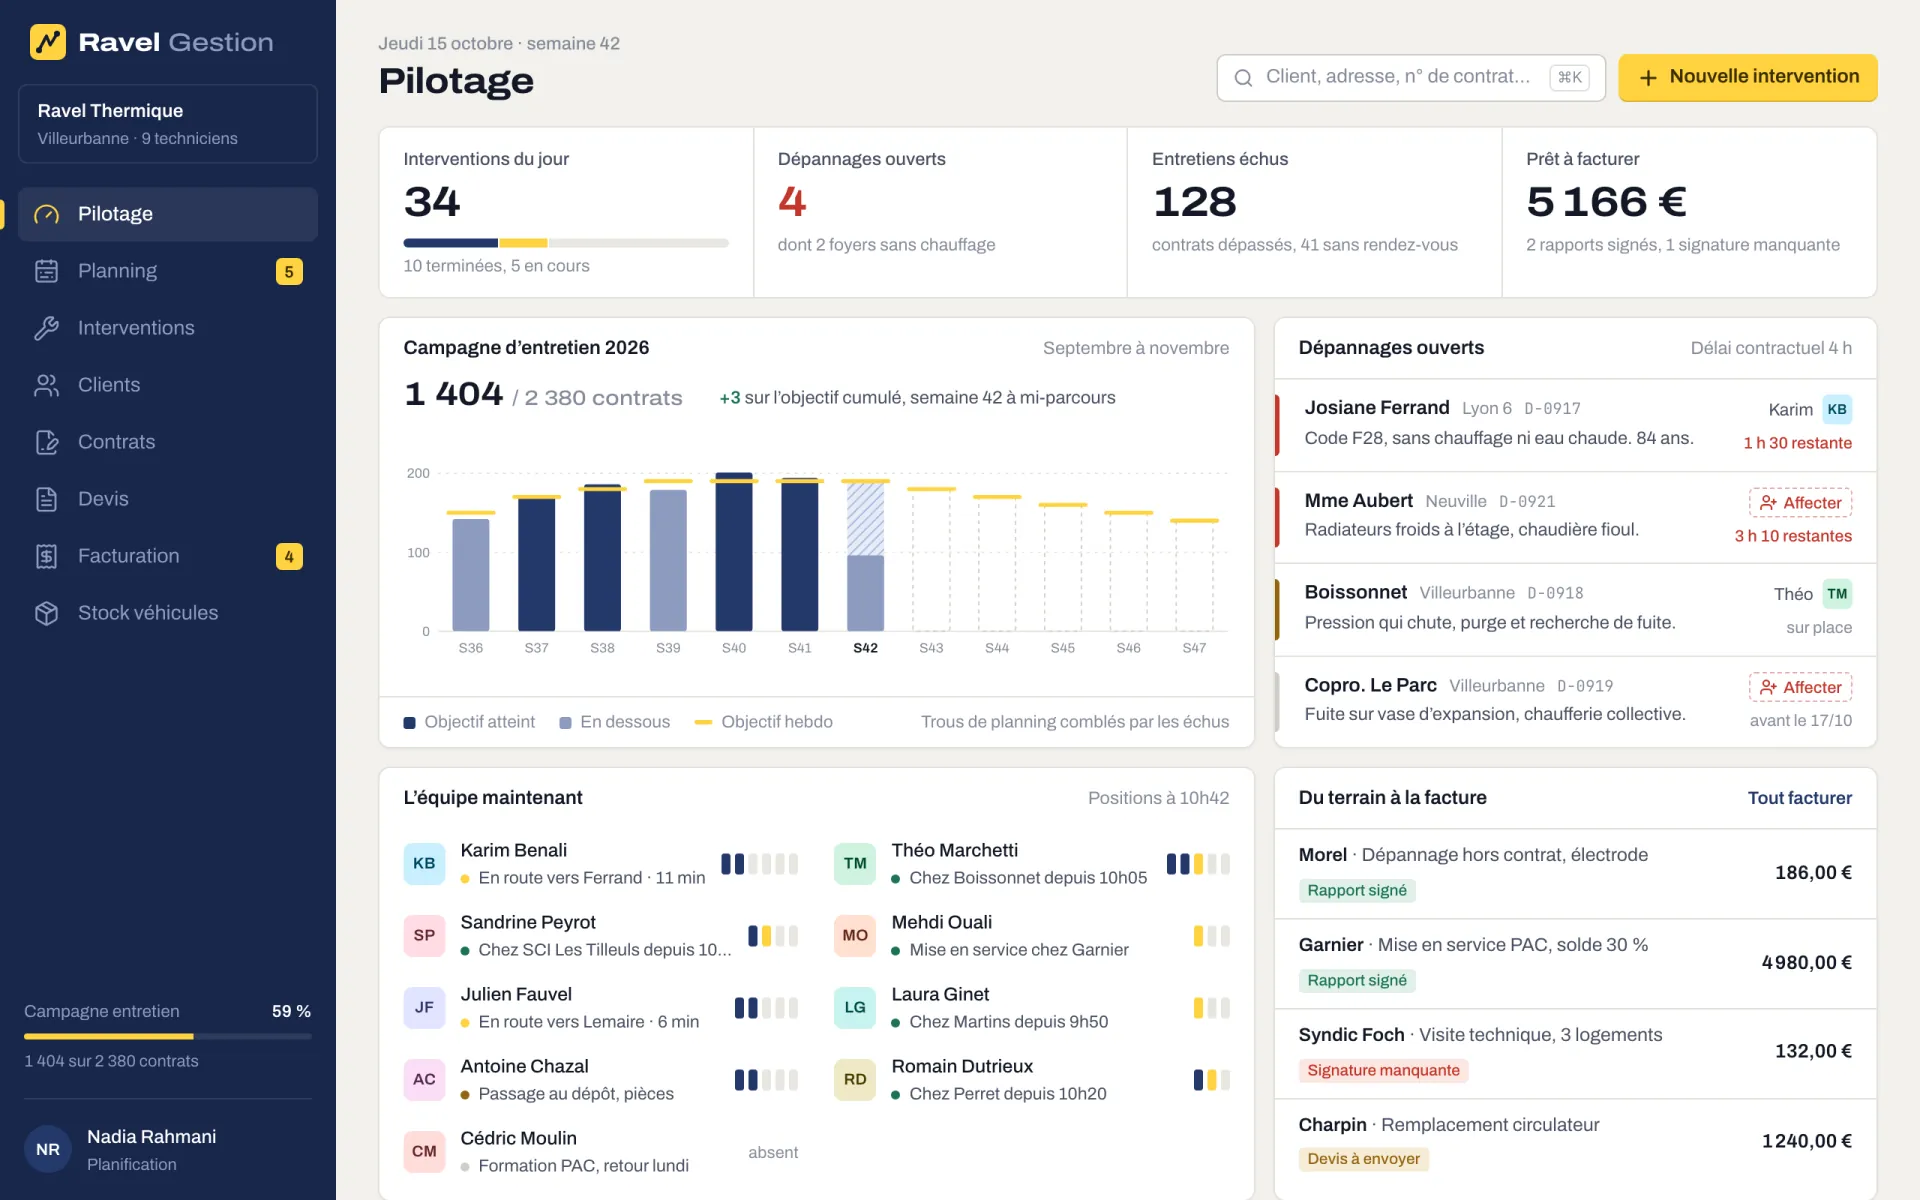Click Romain Dutrieux's RD avatar
Screen dimensions: 1920x1200
855,1079
